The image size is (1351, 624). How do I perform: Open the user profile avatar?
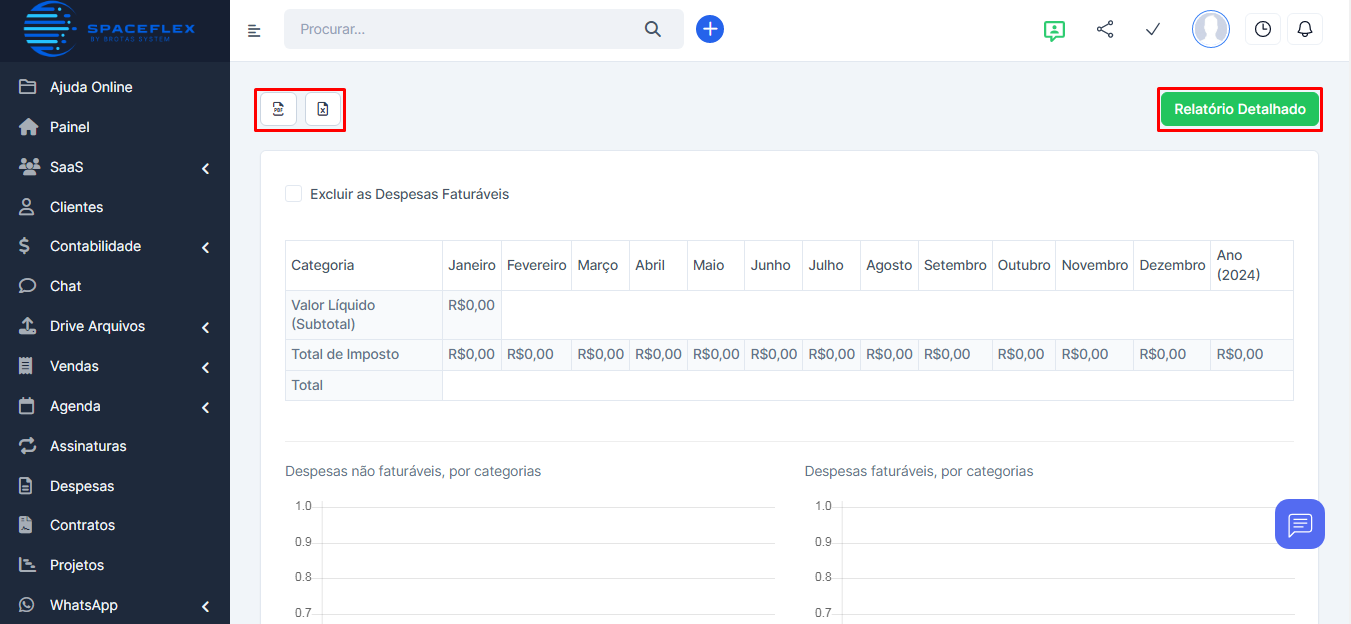point(1210,29)
